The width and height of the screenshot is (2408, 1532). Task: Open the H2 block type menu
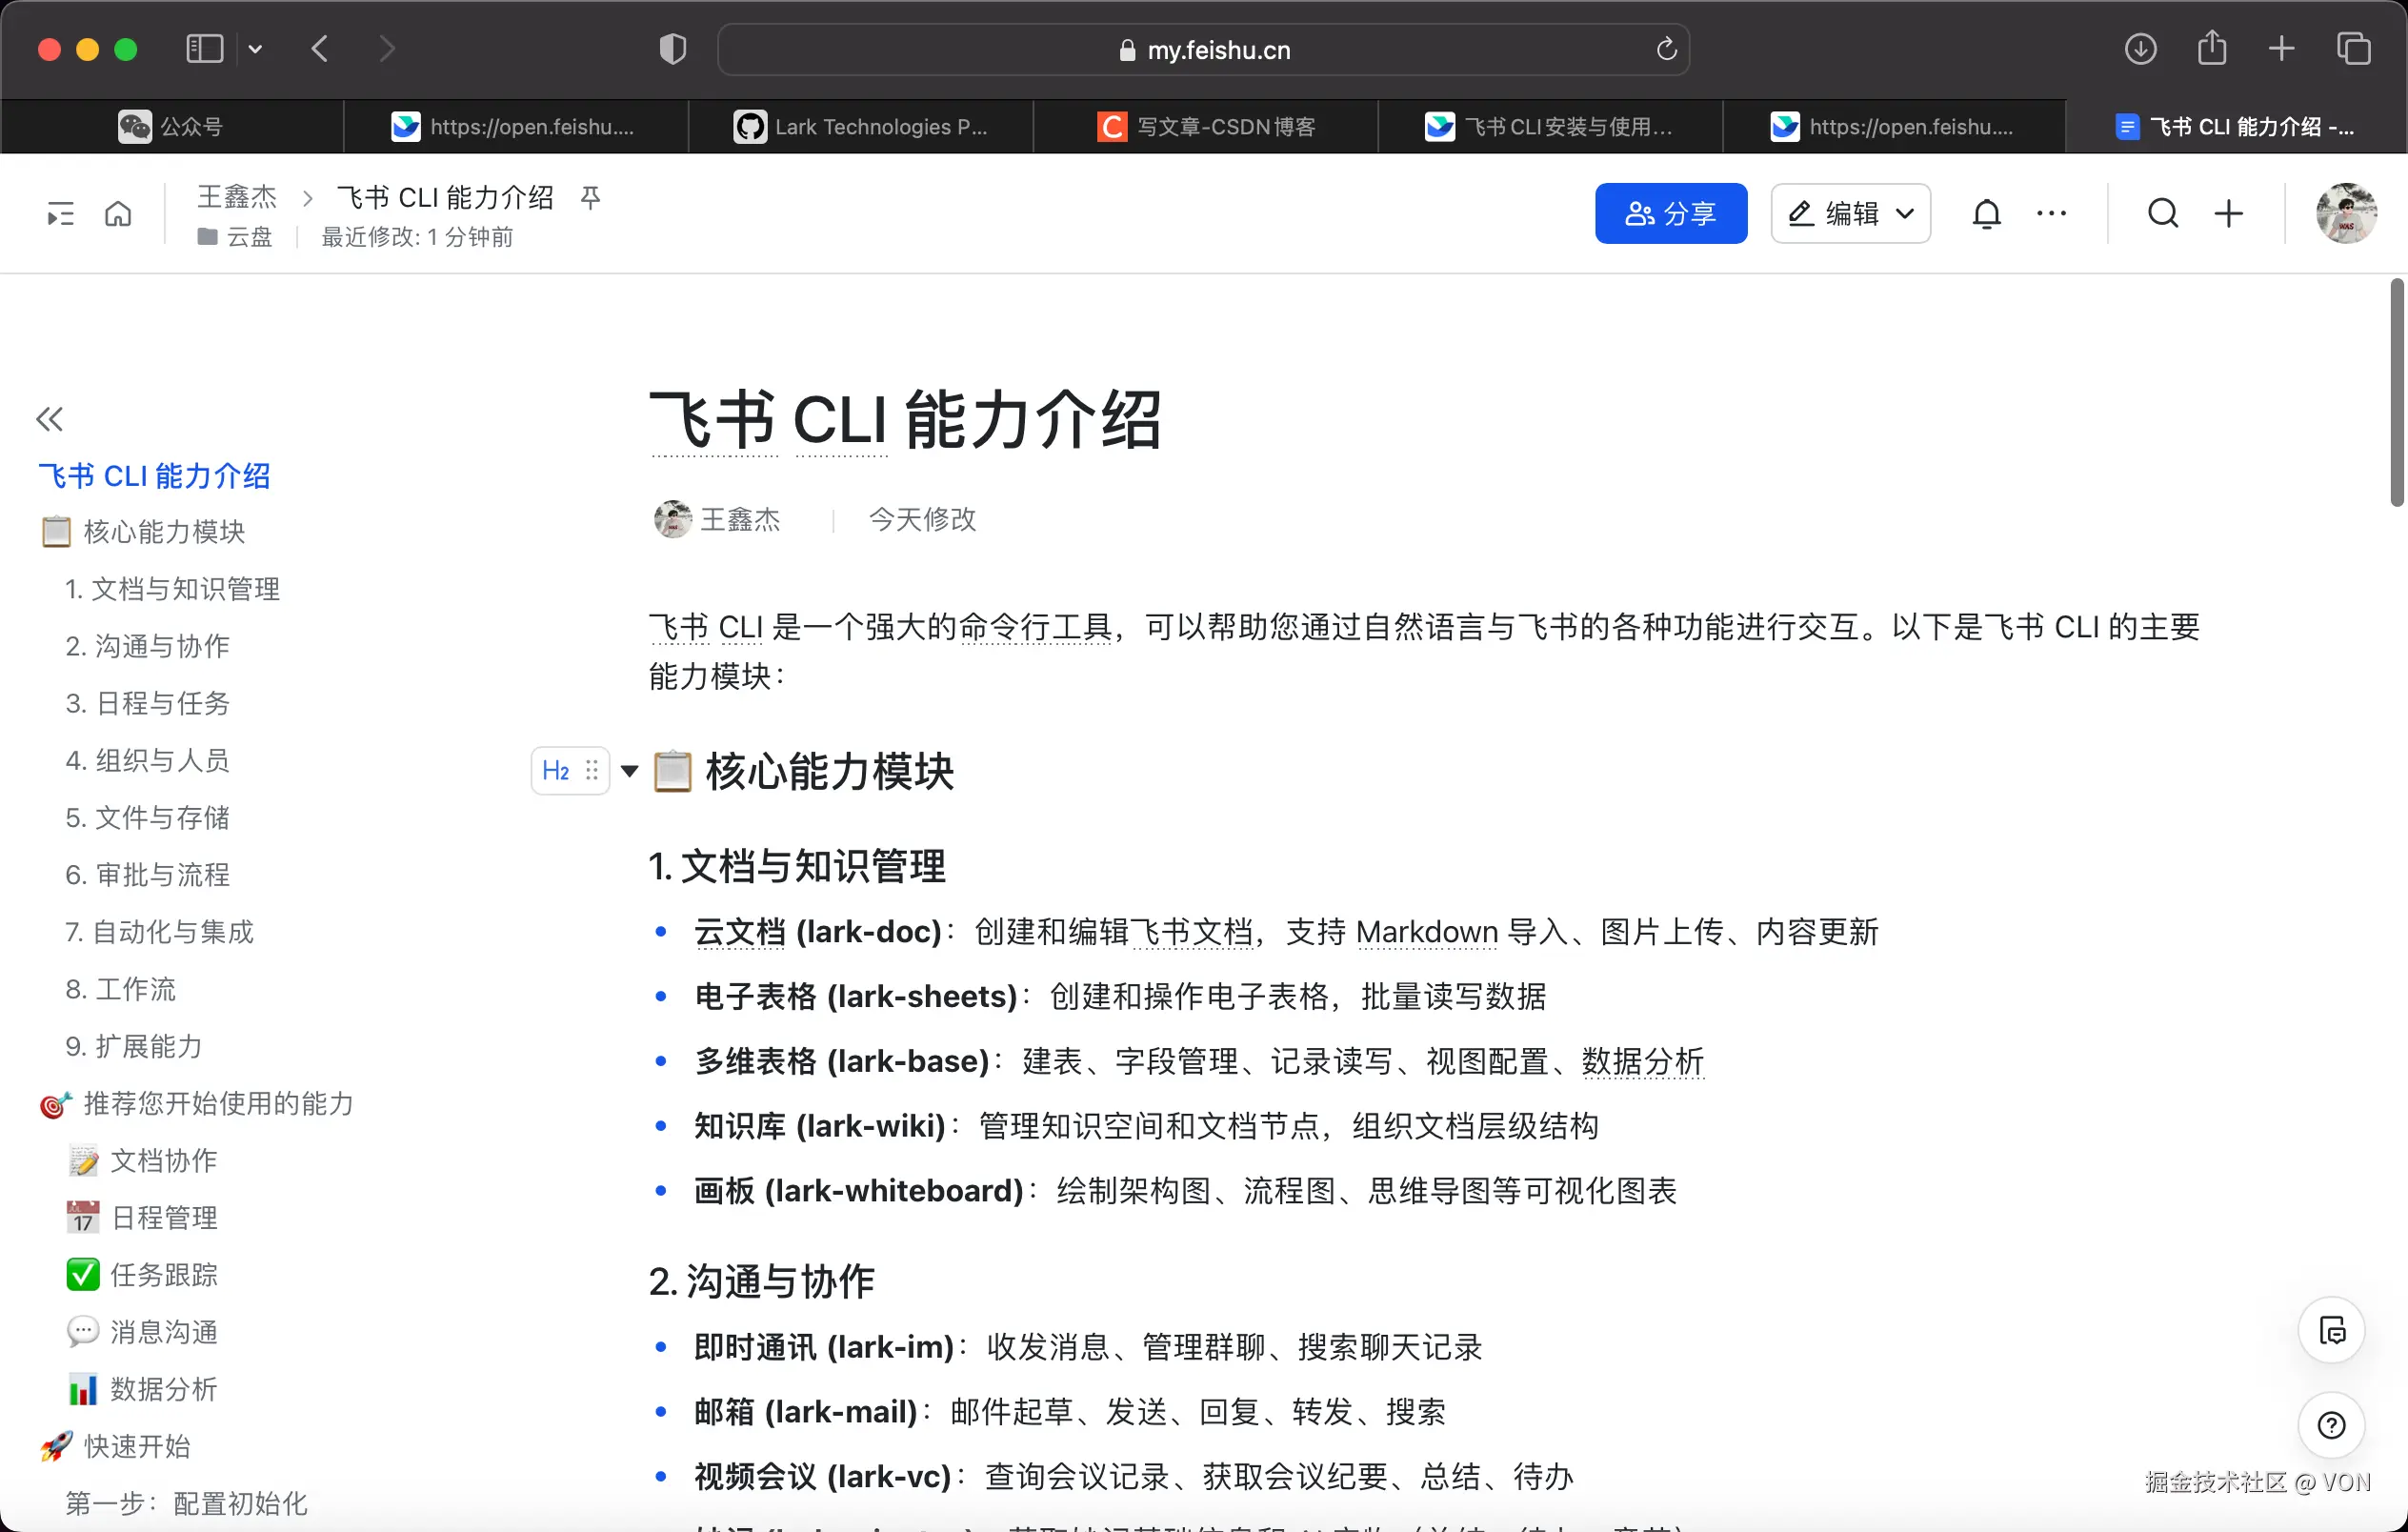tap(555, 771)
